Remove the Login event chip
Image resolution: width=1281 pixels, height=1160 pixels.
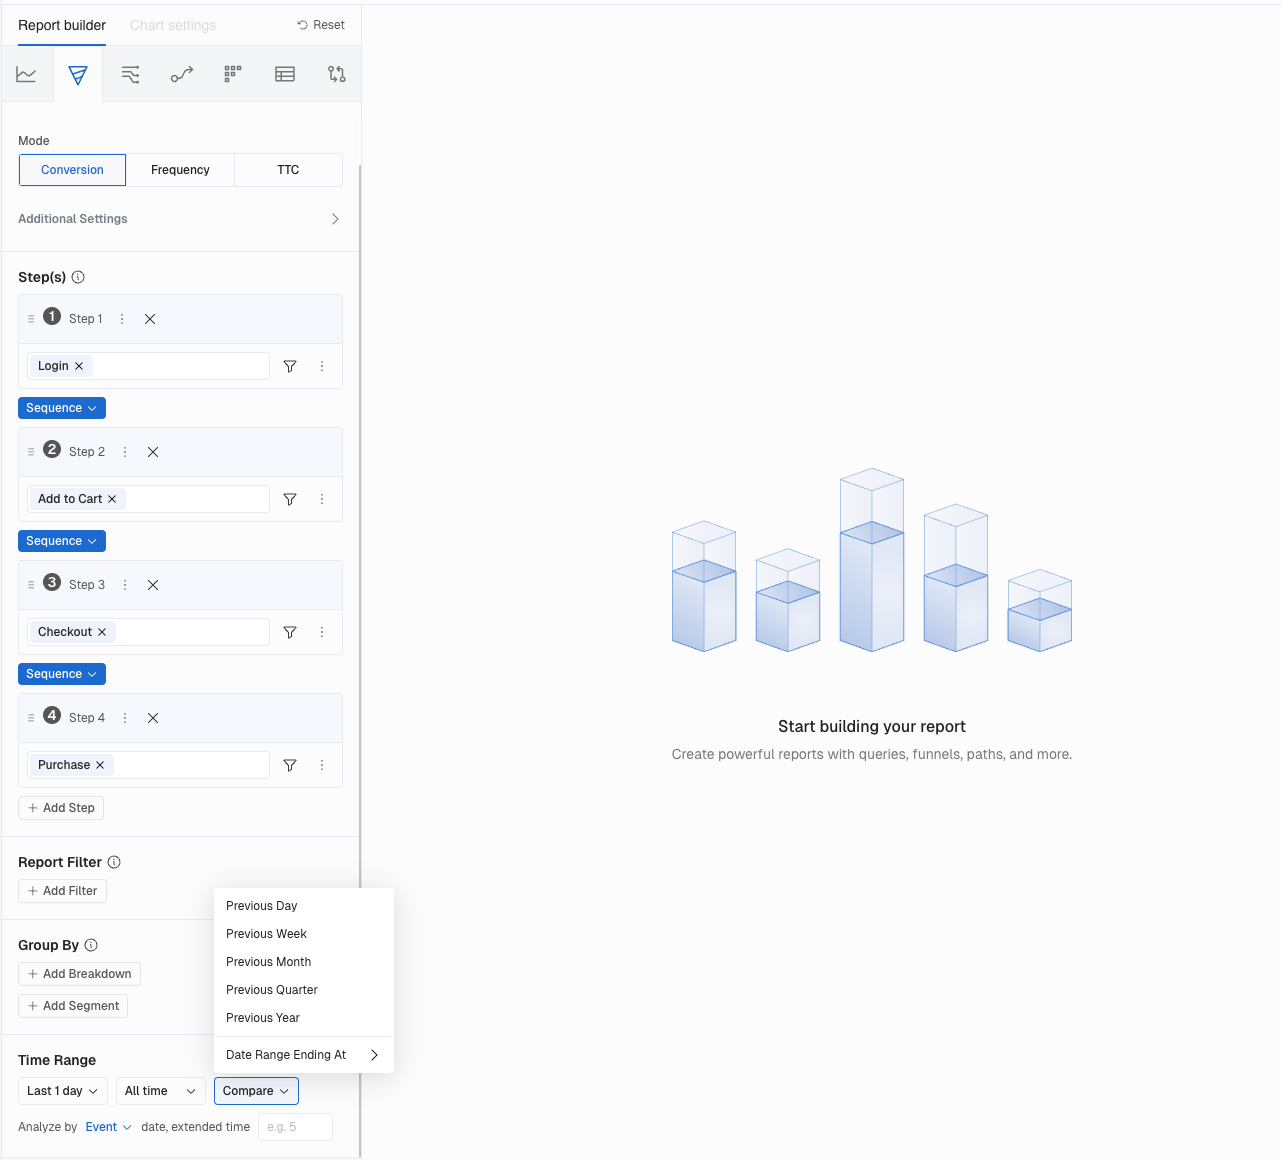[79, 366]
